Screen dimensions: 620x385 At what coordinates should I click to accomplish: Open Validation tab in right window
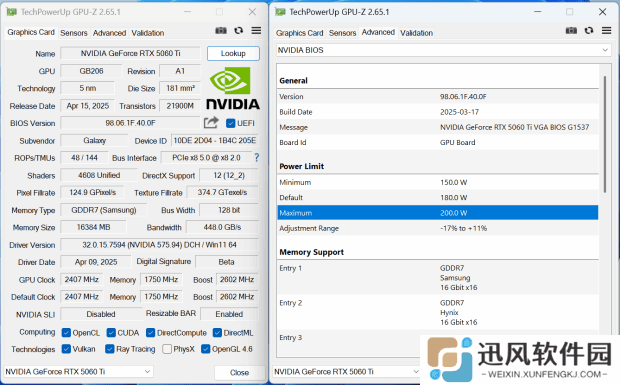click(x=416, y=33)
